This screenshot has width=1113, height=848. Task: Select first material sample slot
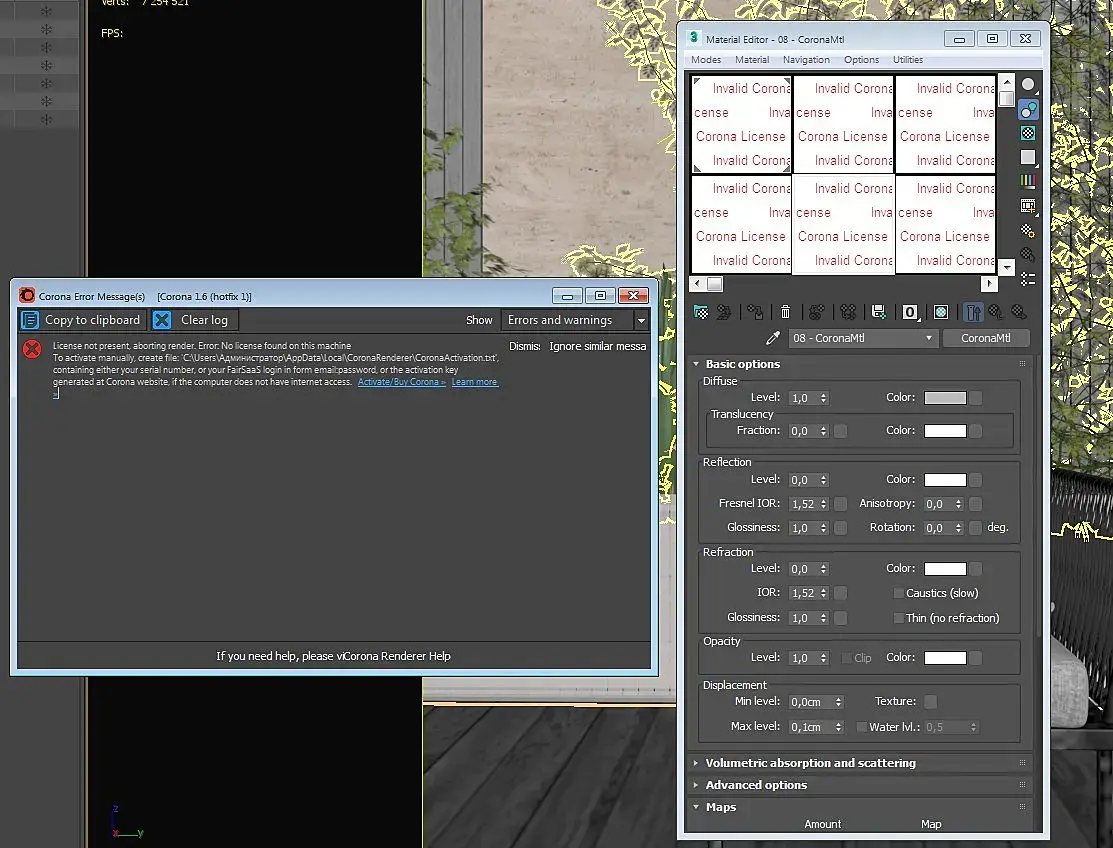click(x=742, y=124)
